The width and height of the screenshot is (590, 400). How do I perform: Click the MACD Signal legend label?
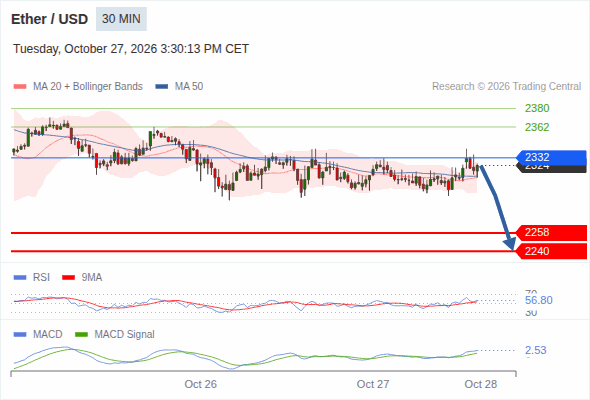click(125, 335)
